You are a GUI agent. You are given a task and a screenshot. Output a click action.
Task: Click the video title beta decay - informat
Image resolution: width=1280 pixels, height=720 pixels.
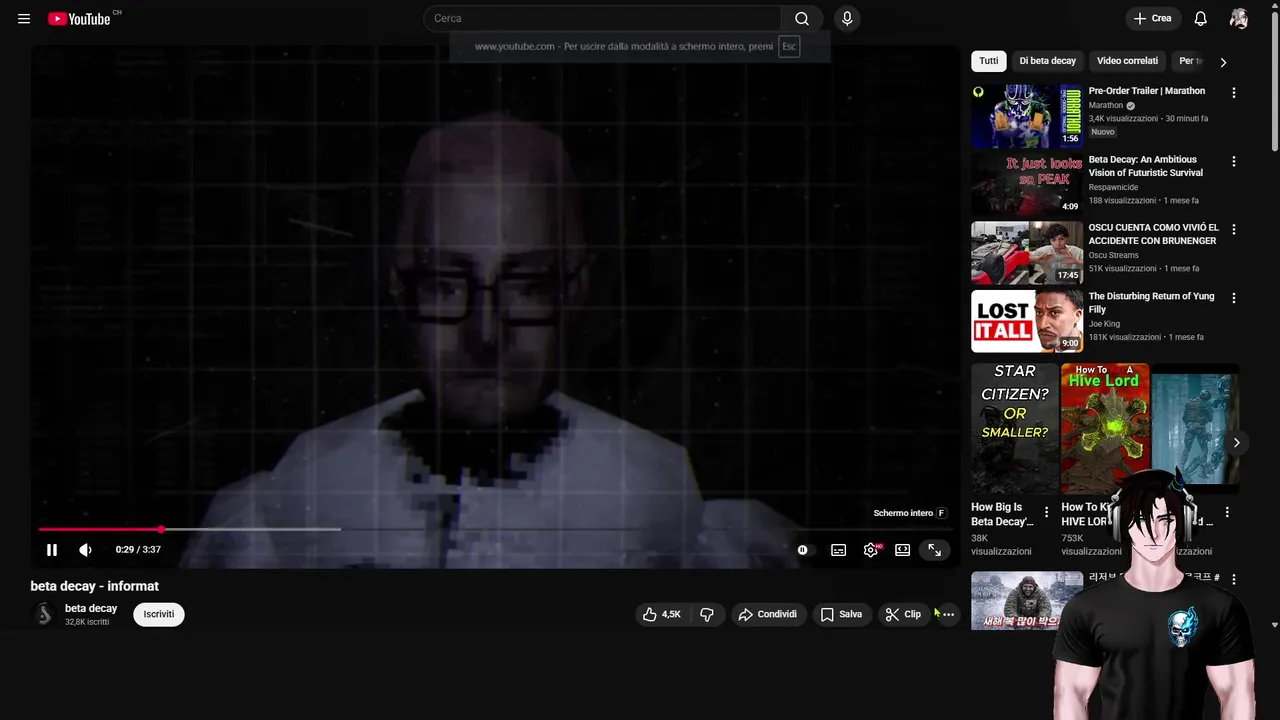(95, 586)
